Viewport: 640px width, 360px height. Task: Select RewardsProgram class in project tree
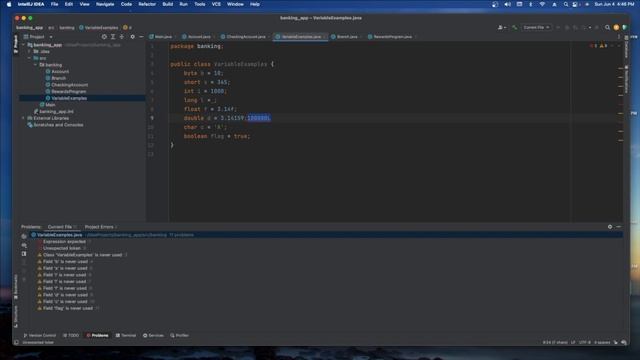point(69,91)
